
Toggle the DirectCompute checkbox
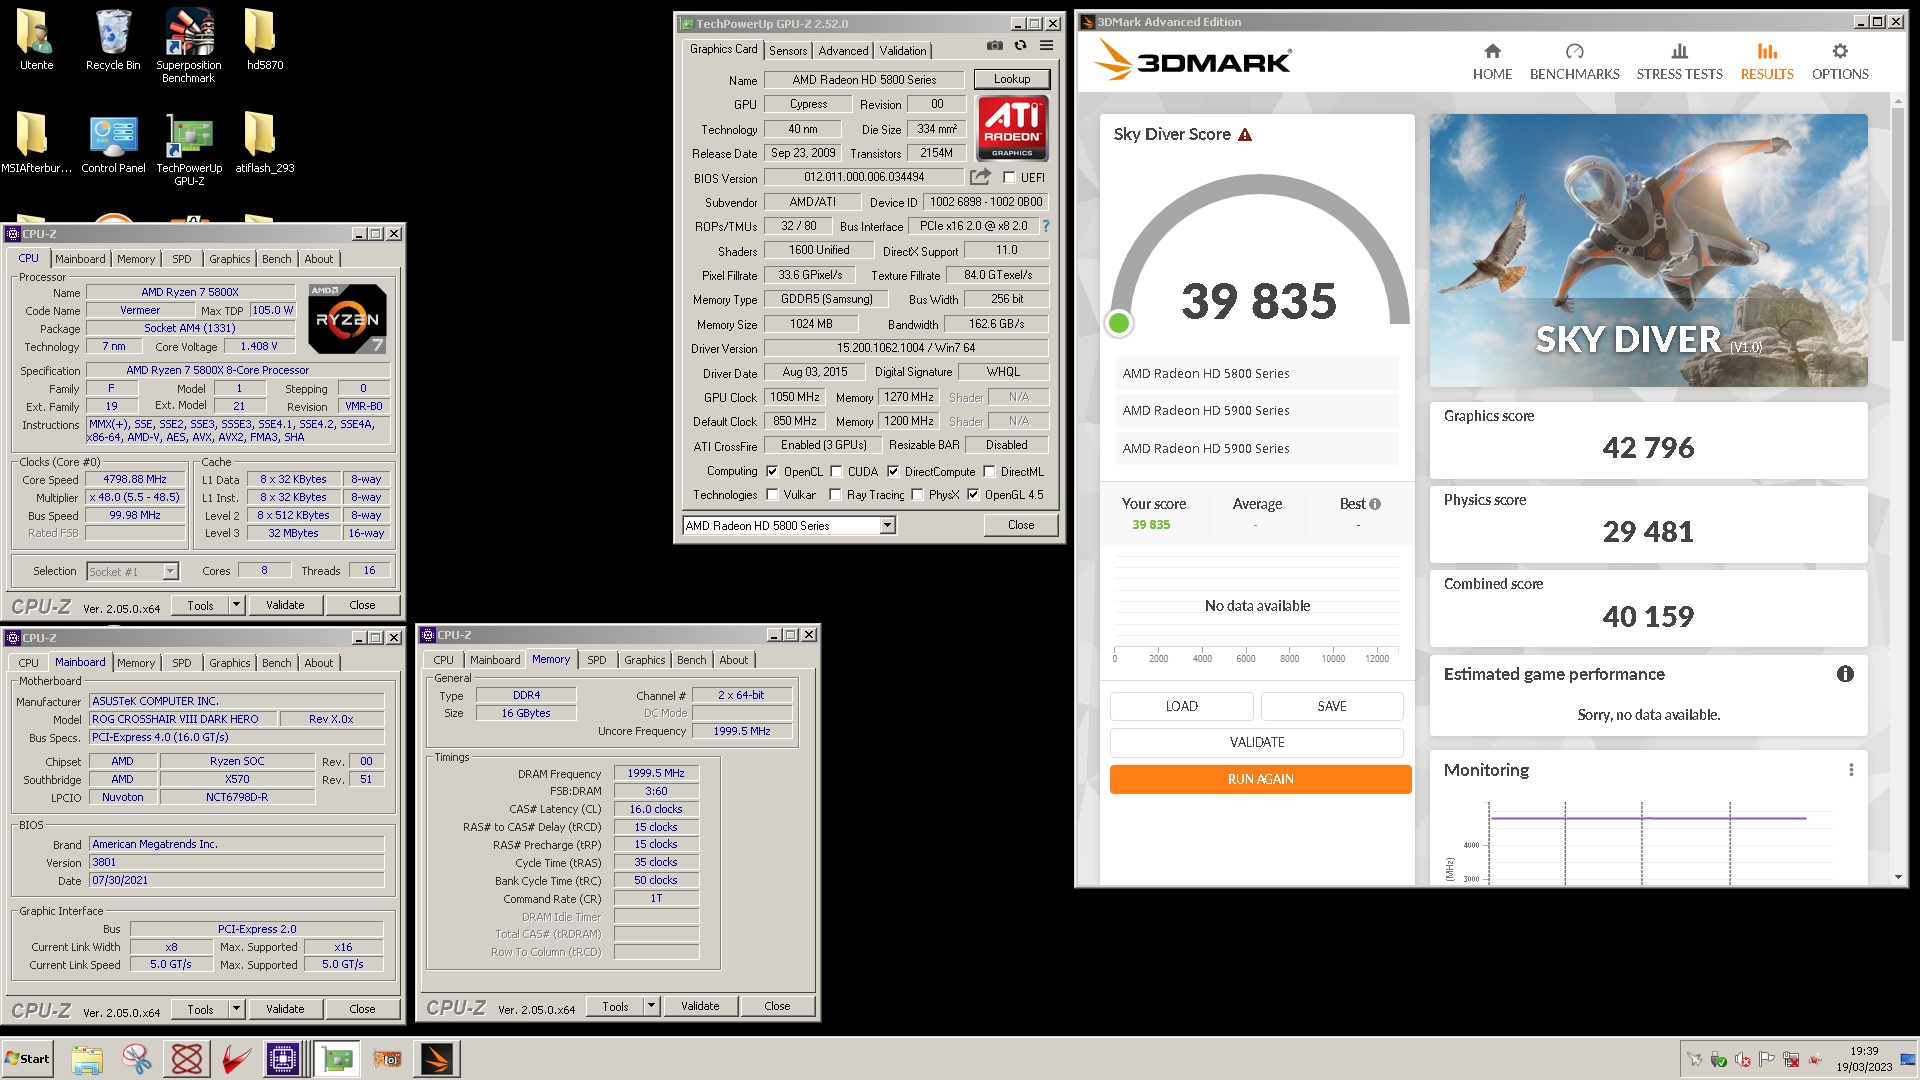(893, 472)
